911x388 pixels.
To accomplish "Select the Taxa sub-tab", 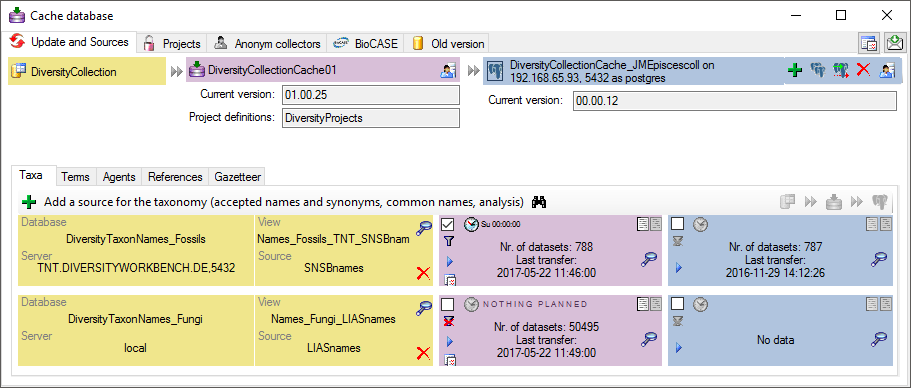I will pyautogui.click(x=34, y=175).
